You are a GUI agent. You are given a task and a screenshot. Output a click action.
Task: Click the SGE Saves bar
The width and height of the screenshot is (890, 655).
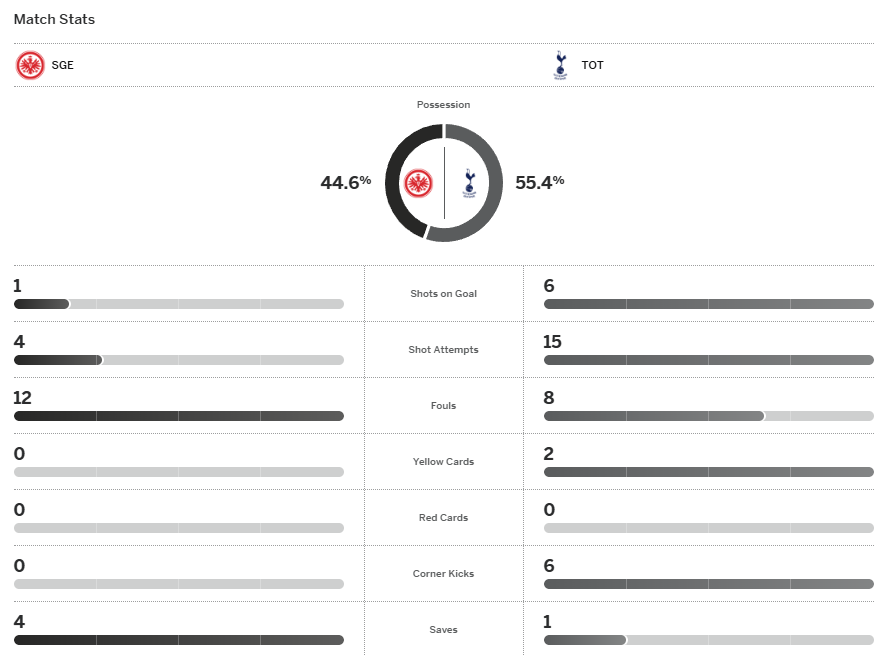(x=178, y=640)
